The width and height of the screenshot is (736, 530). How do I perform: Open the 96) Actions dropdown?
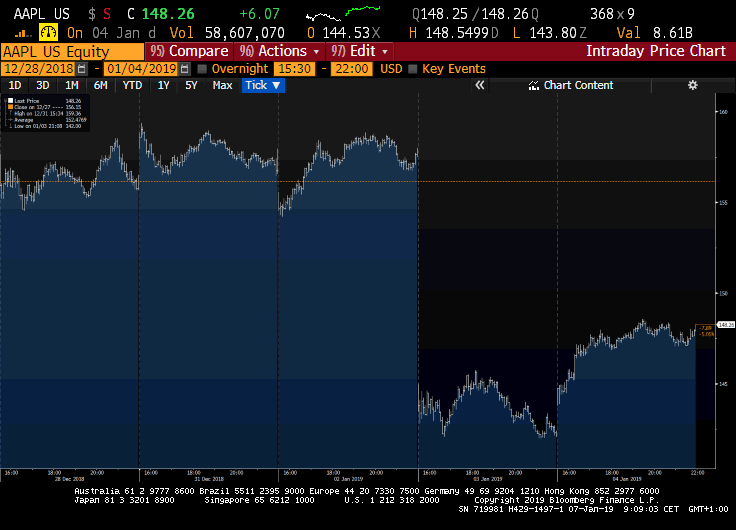coord(280,51)
